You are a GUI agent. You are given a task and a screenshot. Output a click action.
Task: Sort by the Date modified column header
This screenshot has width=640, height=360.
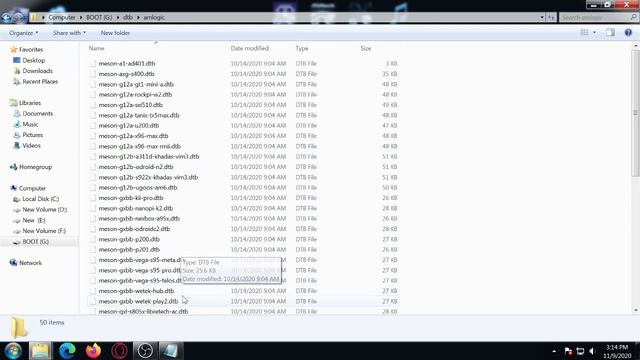coord(249,48)
